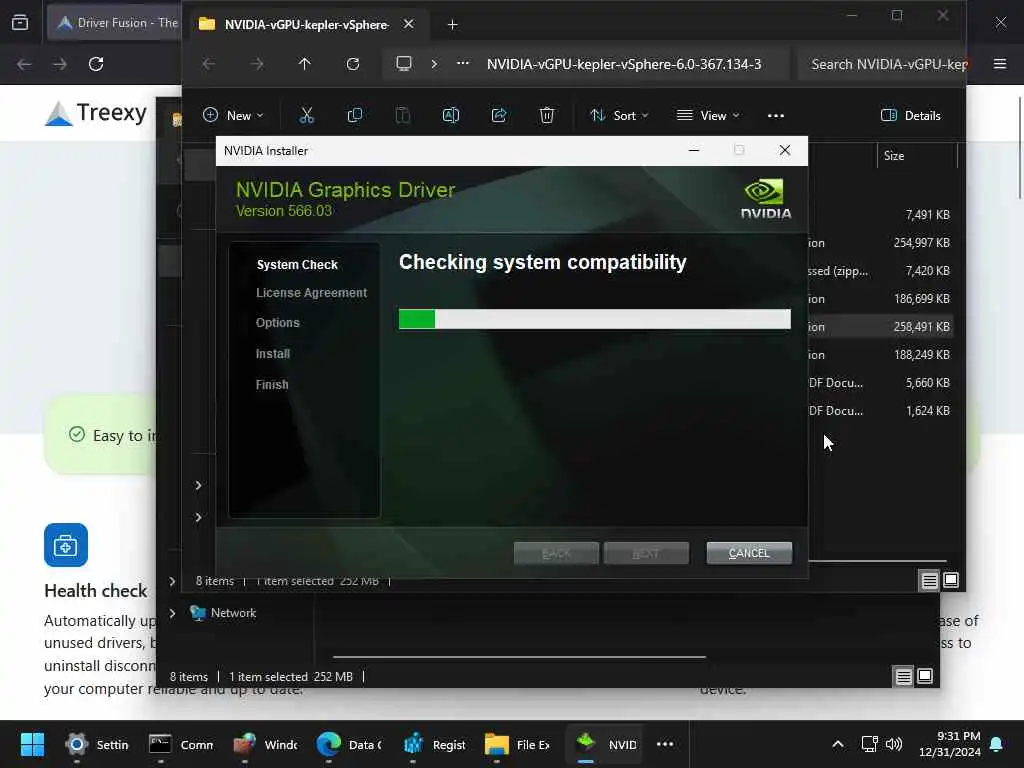Open the browser hamburger menu

coord(1000,64)
